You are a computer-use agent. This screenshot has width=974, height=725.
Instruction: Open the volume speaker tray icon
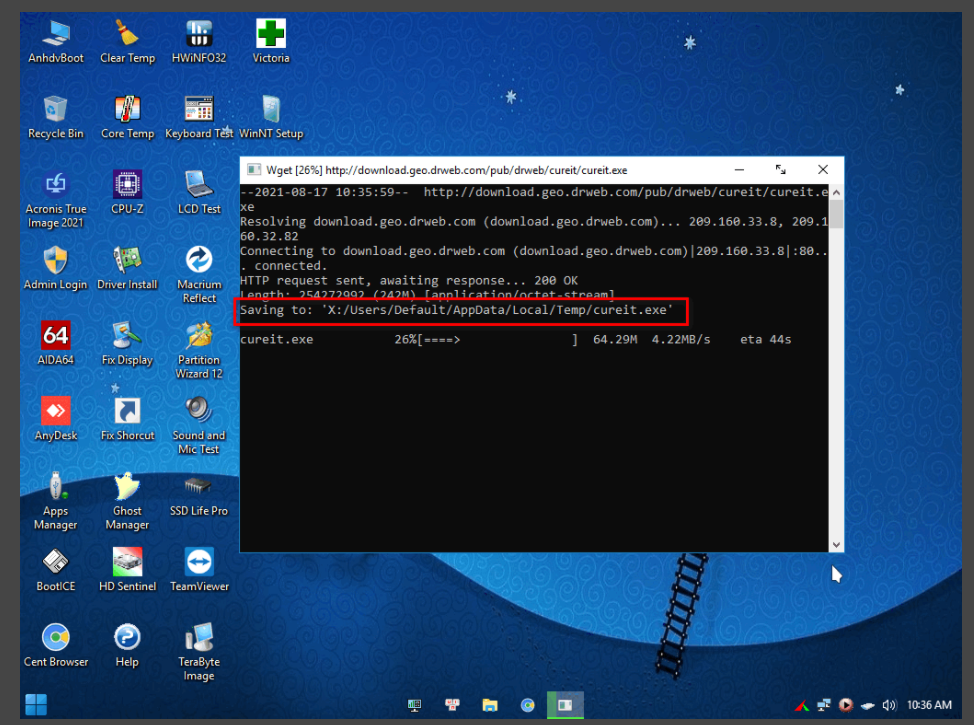889,705
